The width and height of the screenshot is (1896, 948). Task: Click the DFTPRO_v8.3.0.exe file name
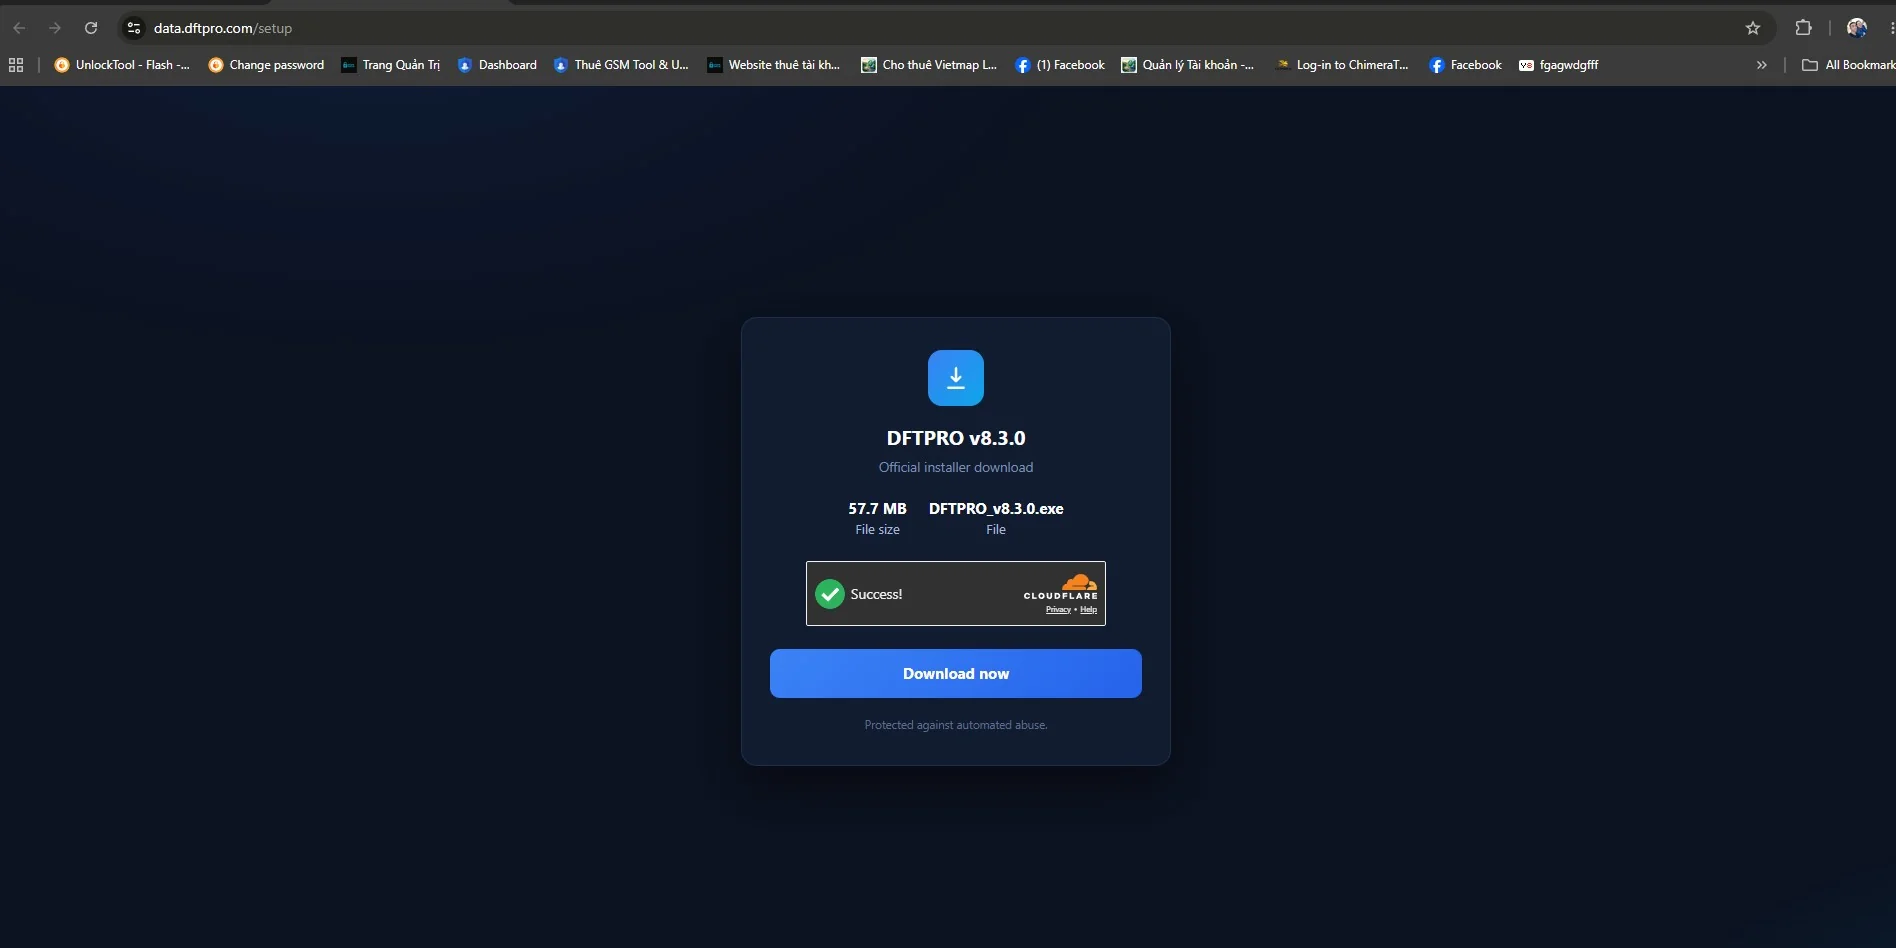click(996, 509)
